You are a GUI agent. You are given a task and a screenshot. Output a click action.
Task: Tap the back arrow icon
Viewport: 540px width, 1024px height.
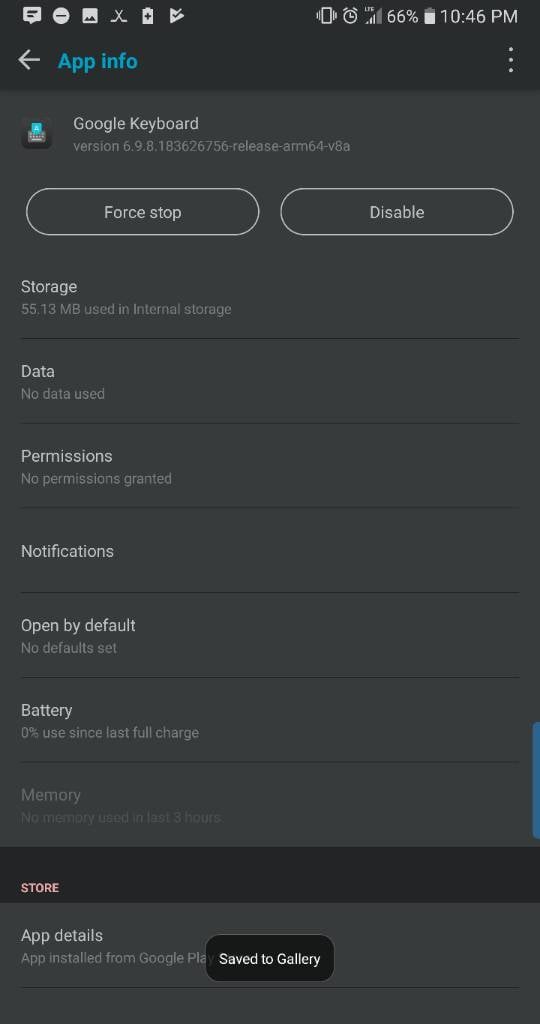point(29,61)
